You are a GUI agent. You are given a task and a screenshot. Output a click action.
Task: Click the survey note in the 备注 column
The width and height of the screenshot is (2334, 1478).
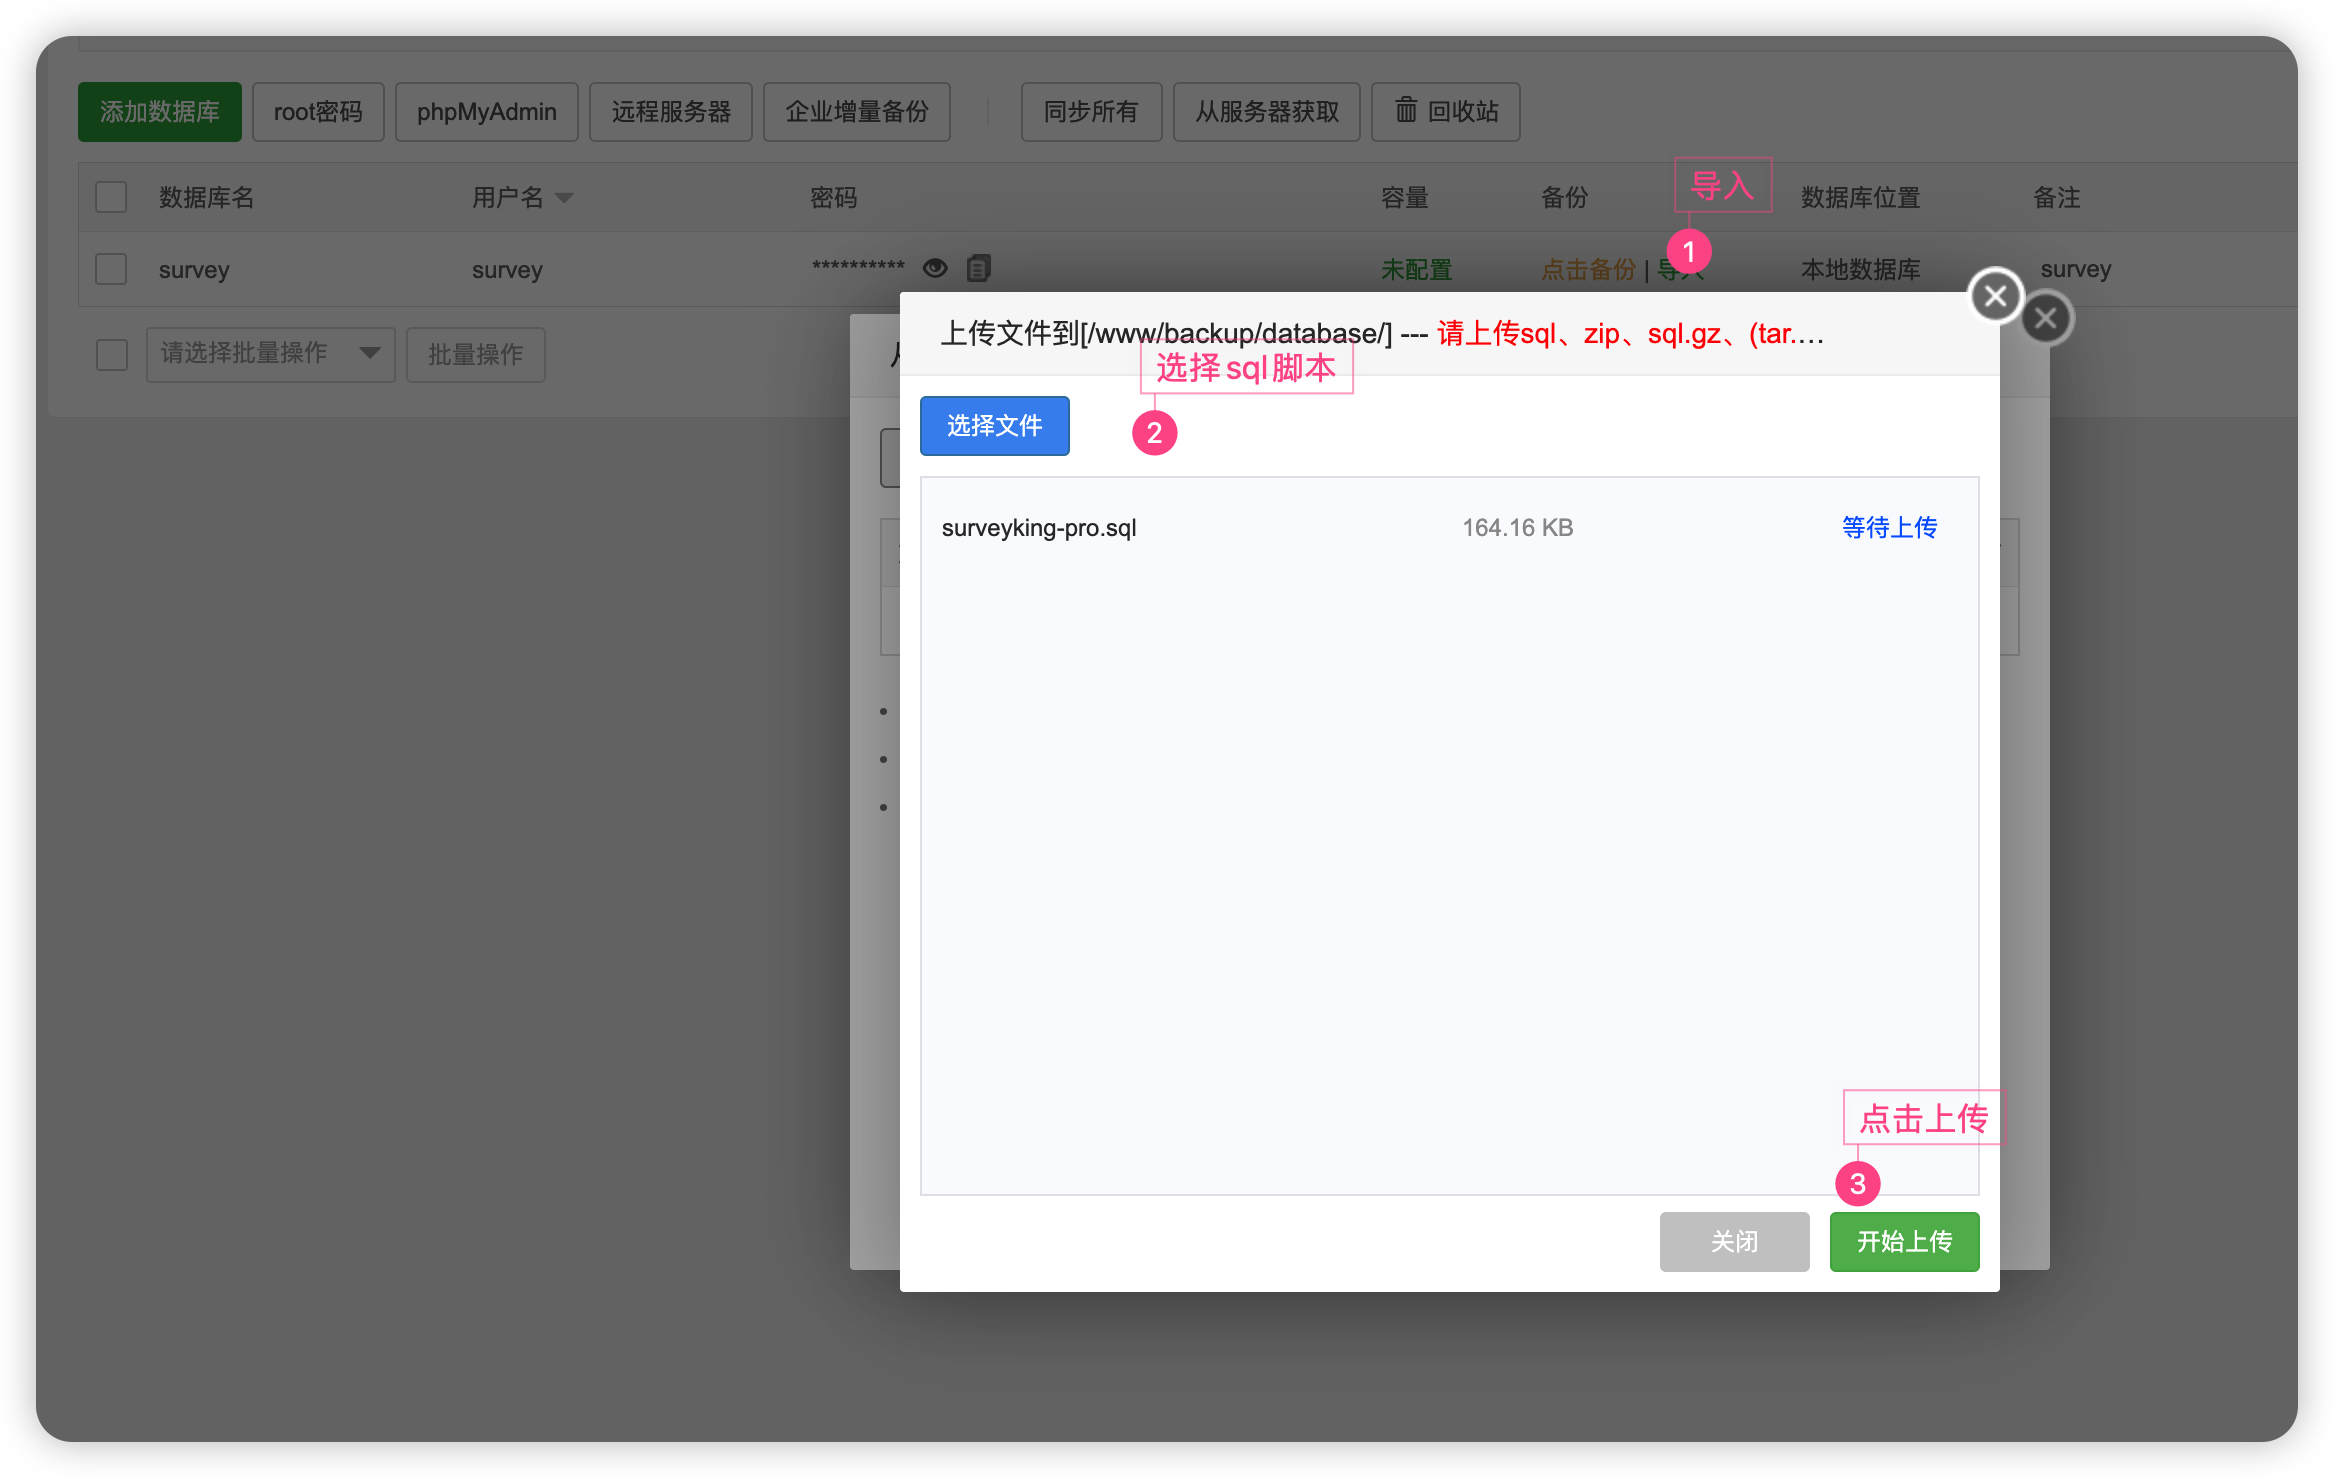[2075, 270]
